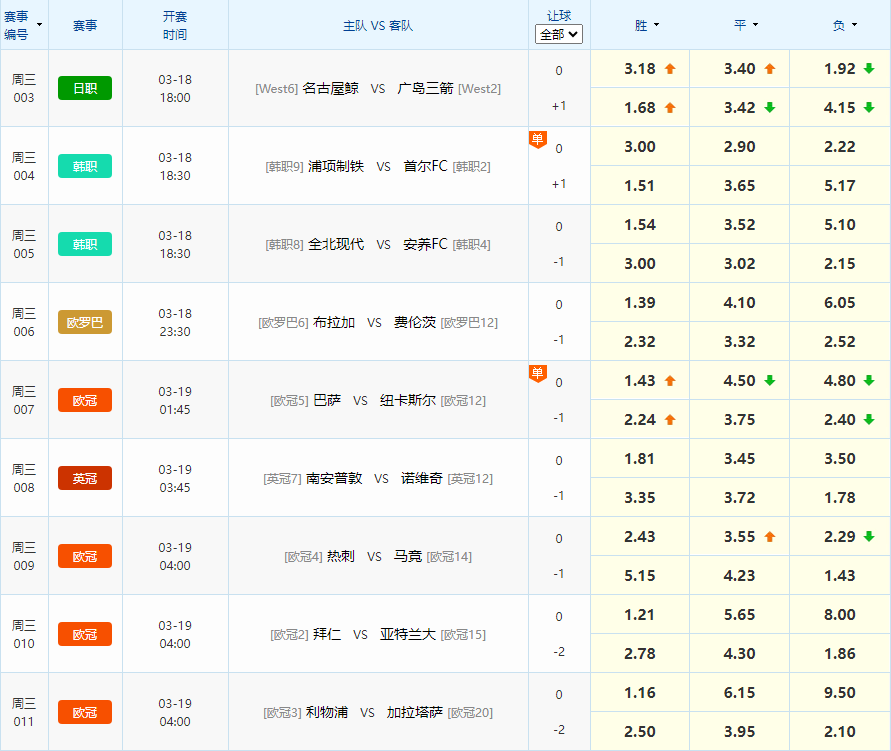Select handicap lose odds 4.15 match 003
Image resolution: width=891 pixels, height=751 pixels.
(840, 107)
